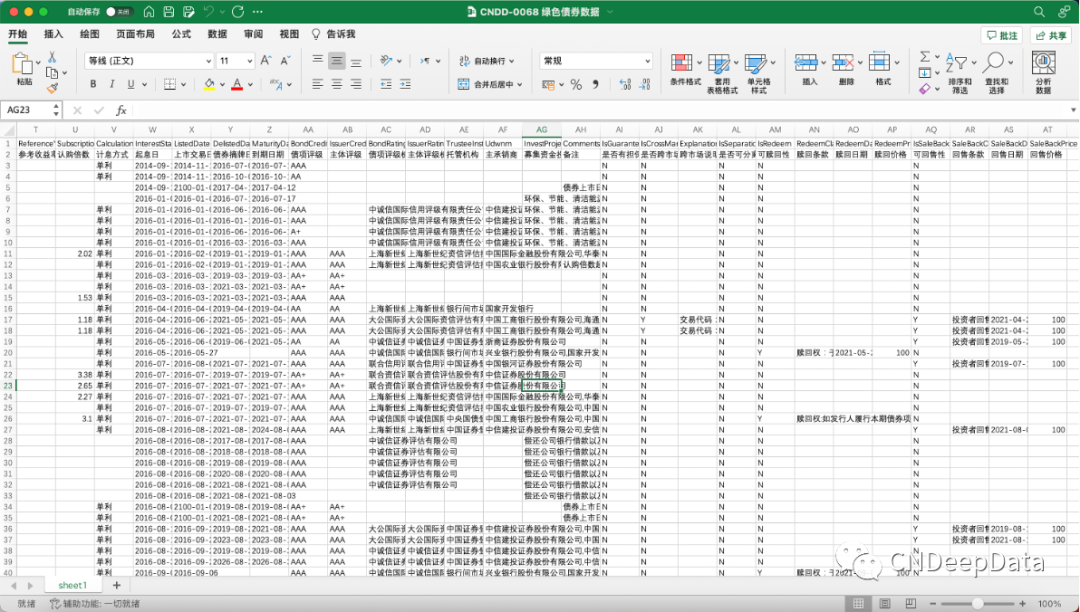Click the Undo arrow icon
The image size is (1080, 612).
[209, 12]
